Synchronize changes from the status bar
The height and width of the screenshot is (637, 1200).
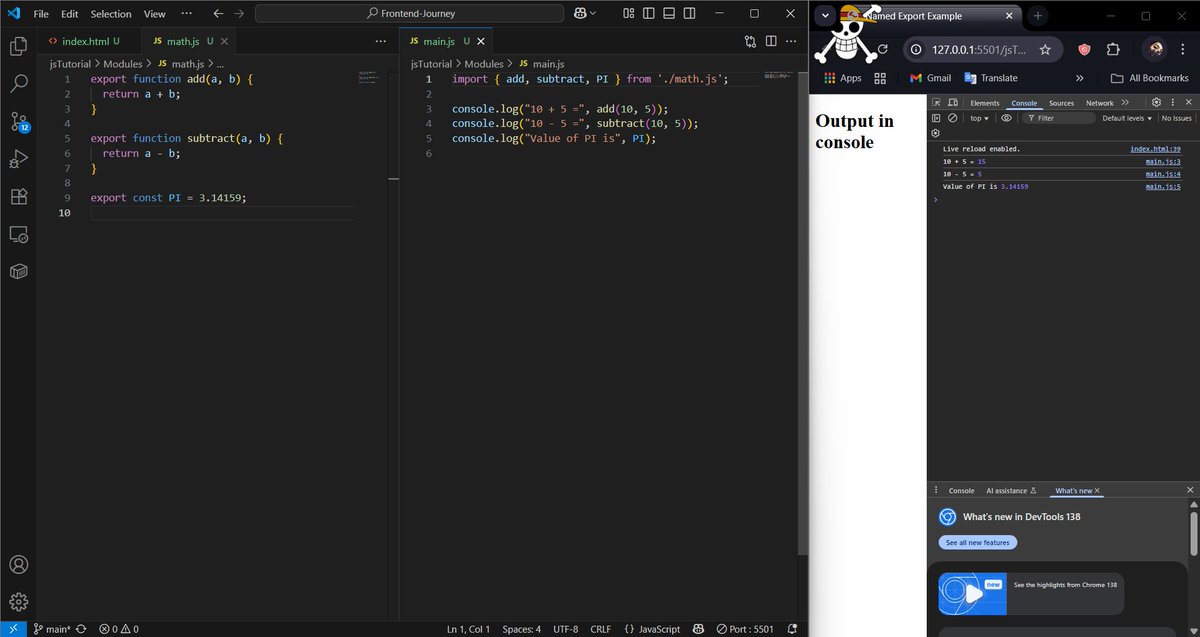tap(81, 629)
